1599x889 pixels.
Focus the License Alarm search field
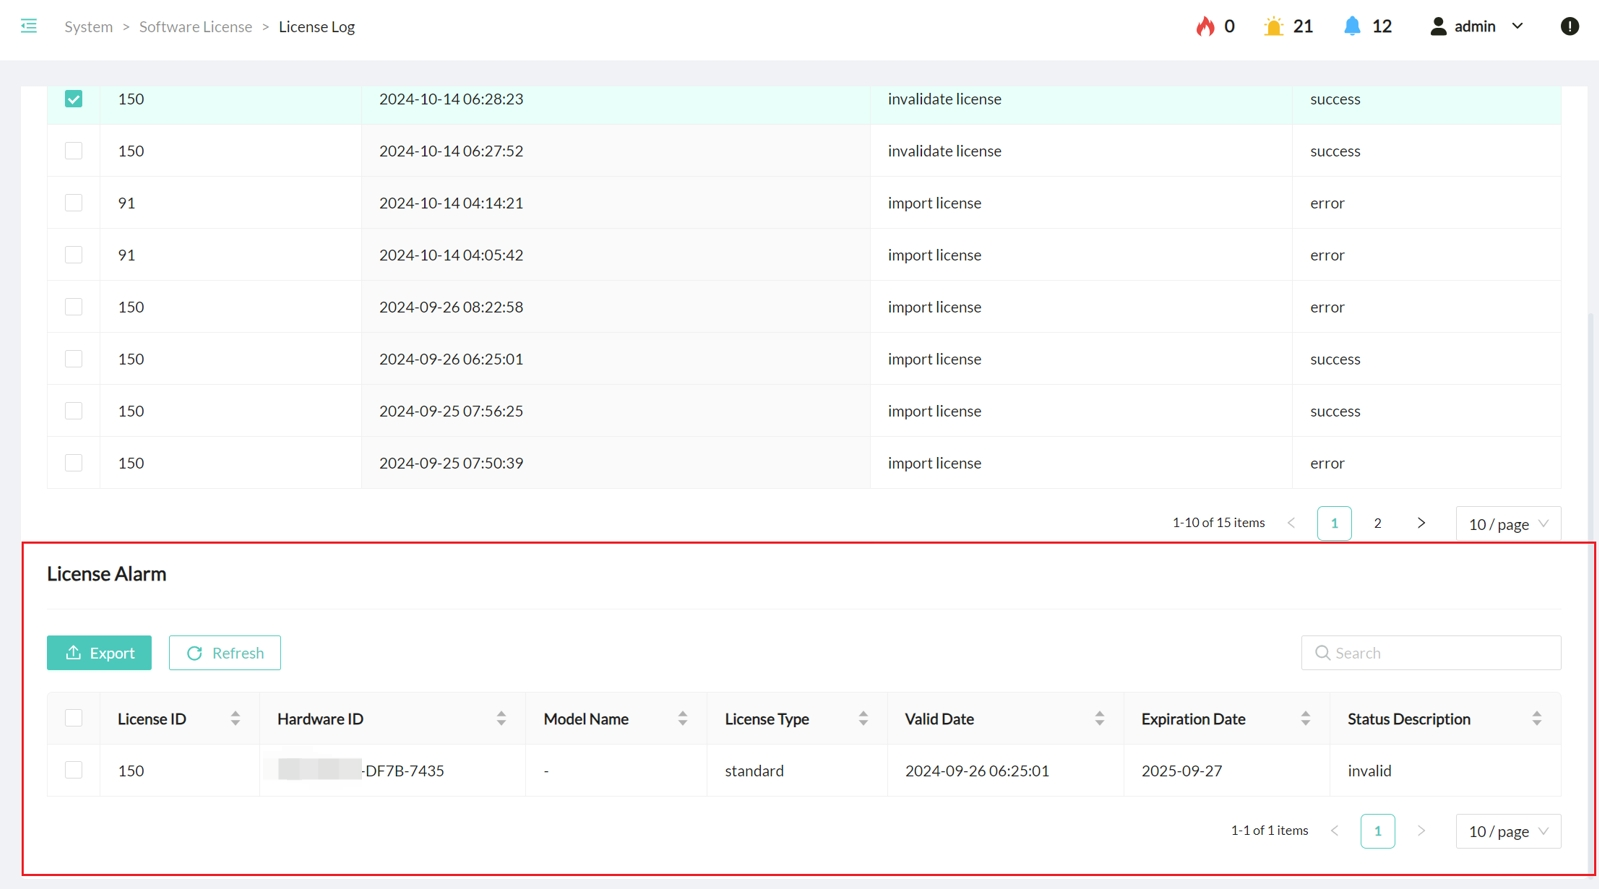[1440, 653]
